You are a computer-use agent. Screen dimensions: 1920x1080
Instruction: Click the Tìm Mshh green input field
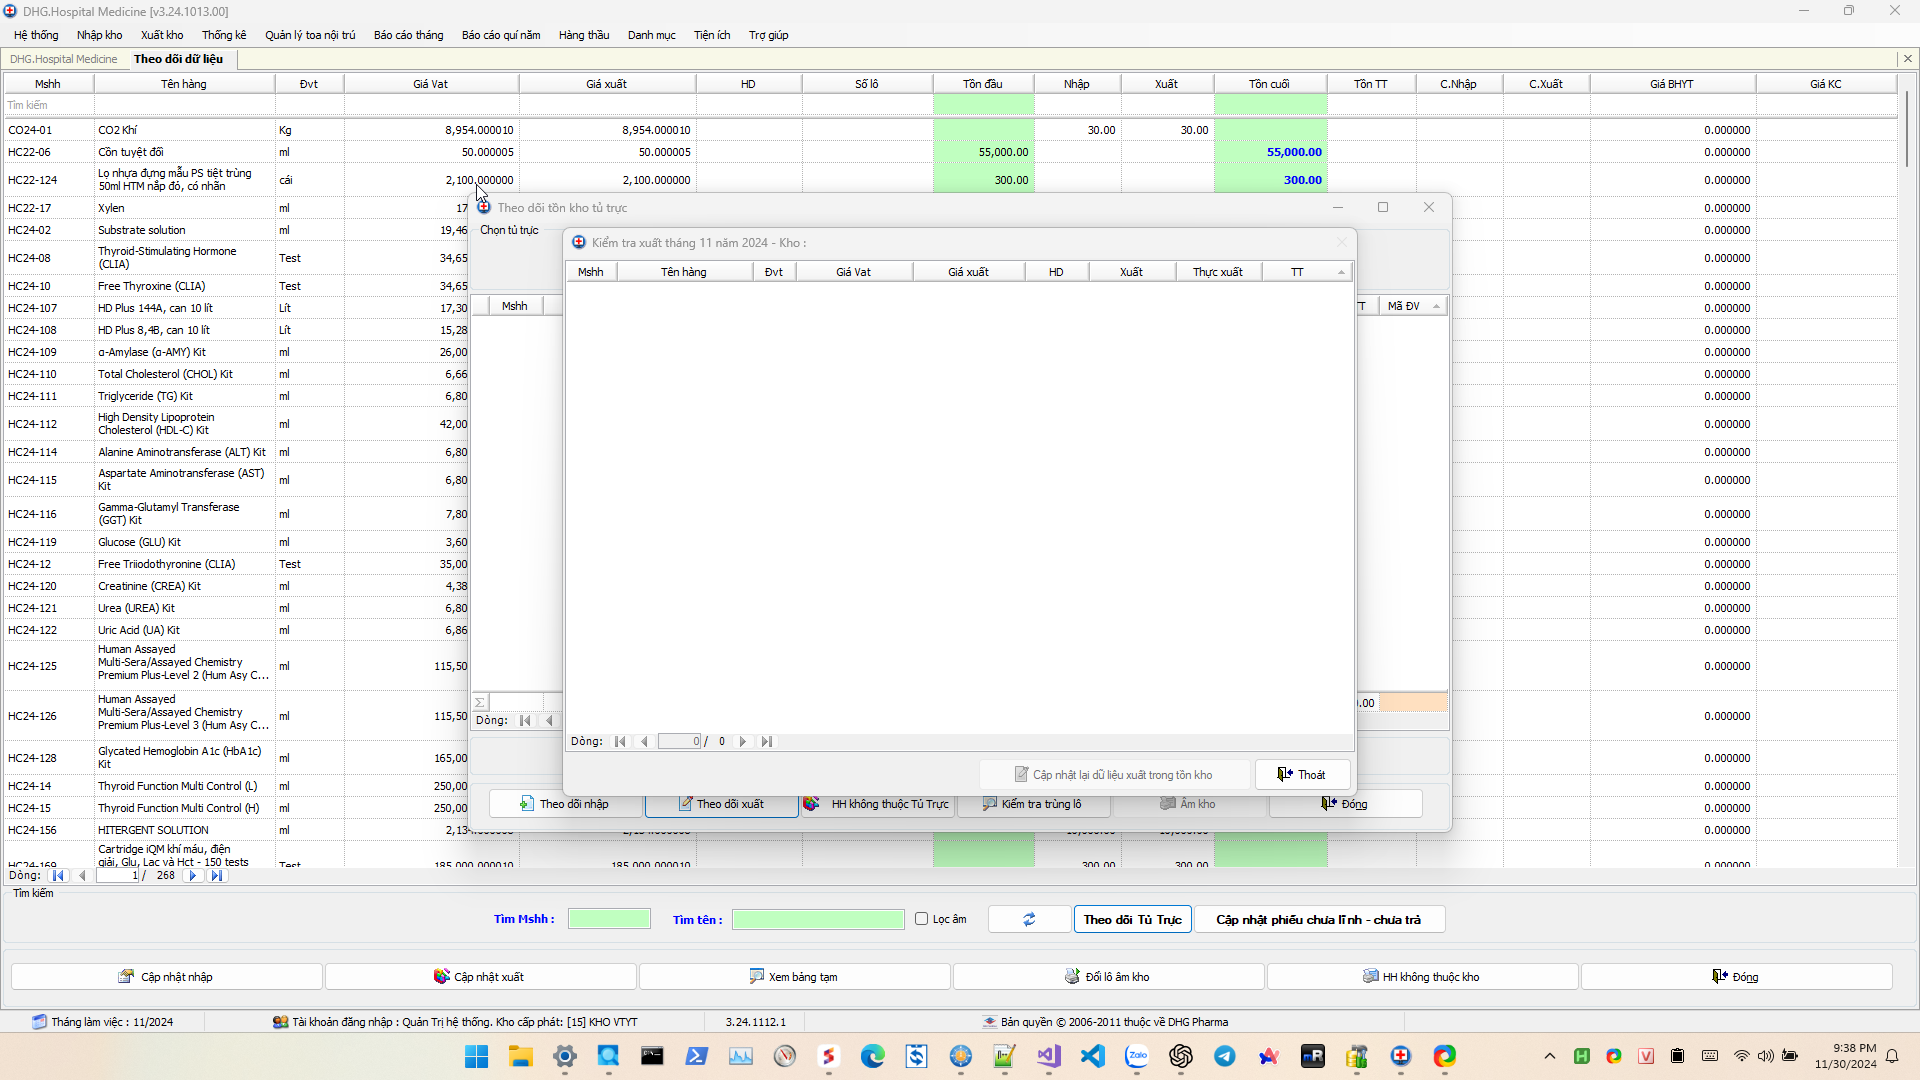click(609, 919)
